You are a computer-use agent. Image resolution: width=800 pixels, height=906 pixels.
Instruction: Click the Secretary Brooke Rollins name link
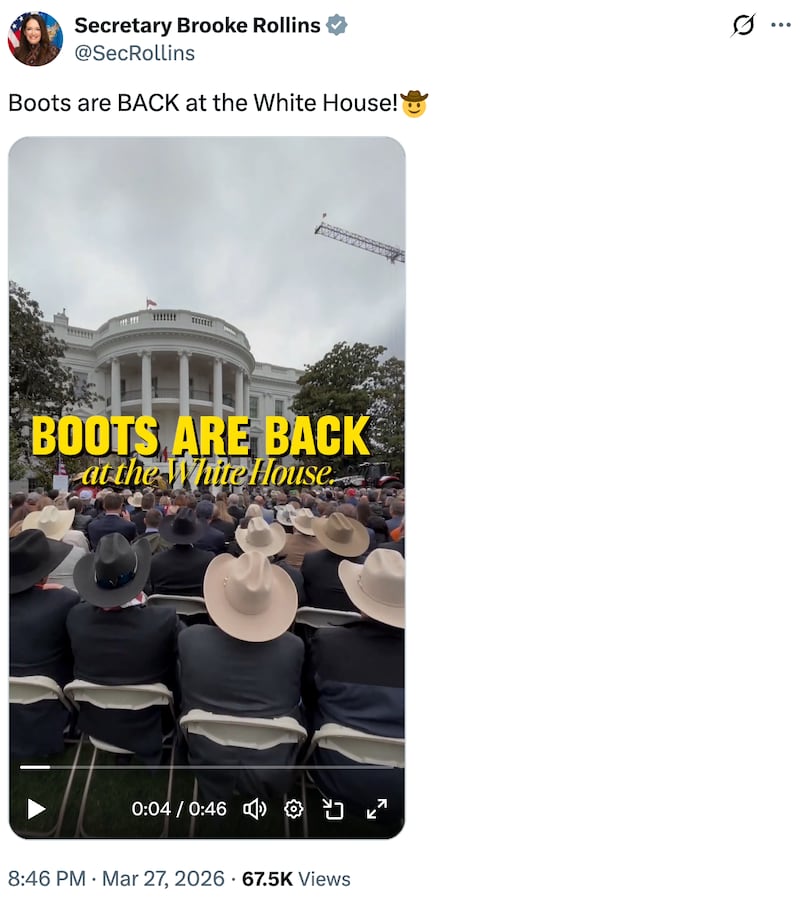(197, 25)
